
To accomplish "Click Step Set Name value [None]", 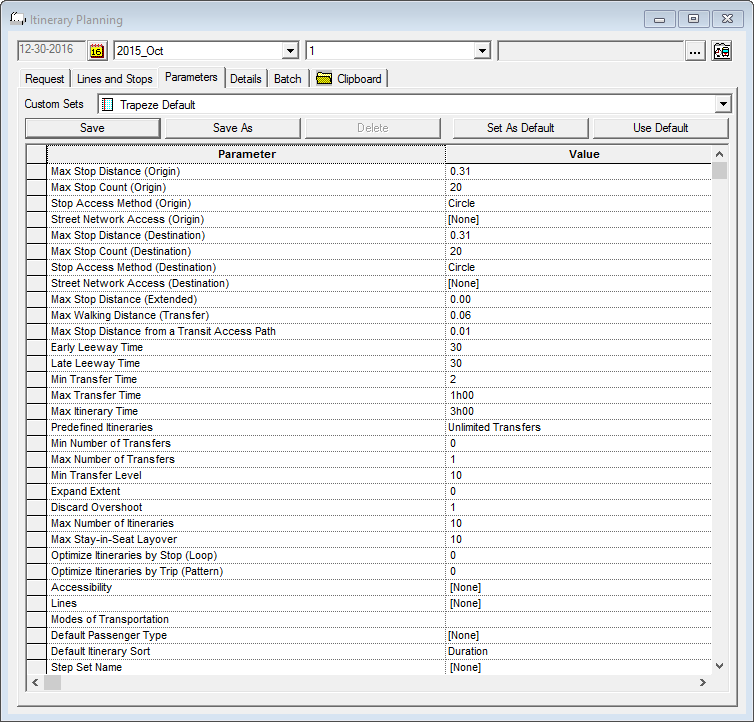I will (578, 668).
